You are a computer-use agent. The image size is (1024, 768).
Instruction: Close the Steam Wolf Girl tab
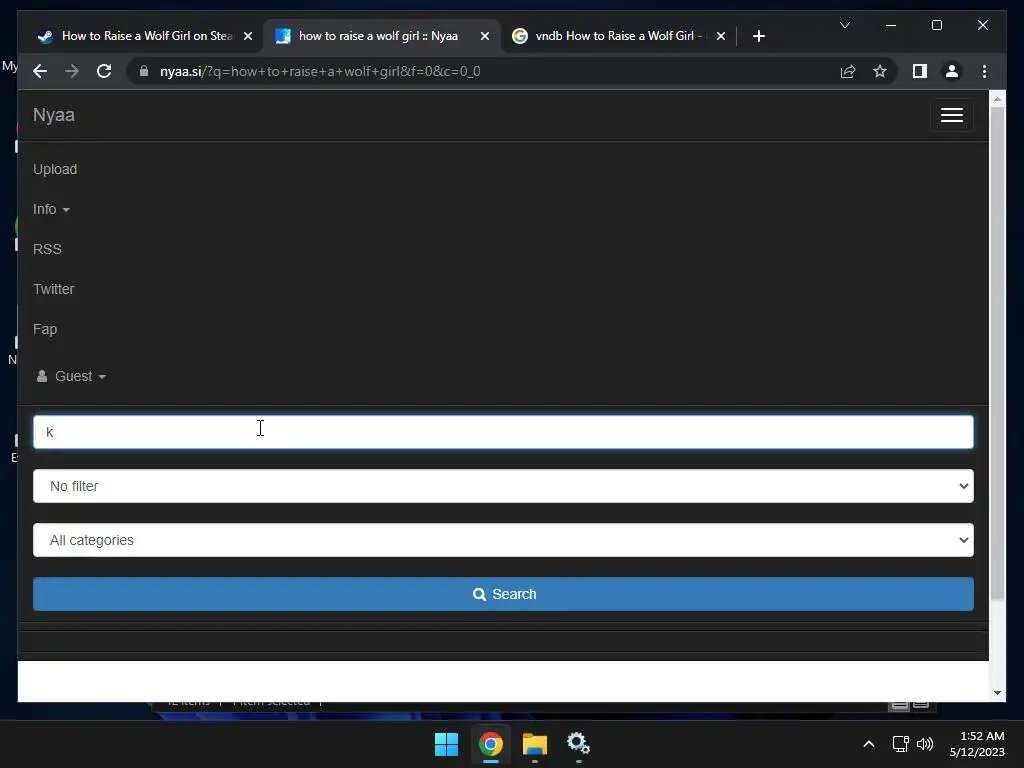(x=248, y=36)
